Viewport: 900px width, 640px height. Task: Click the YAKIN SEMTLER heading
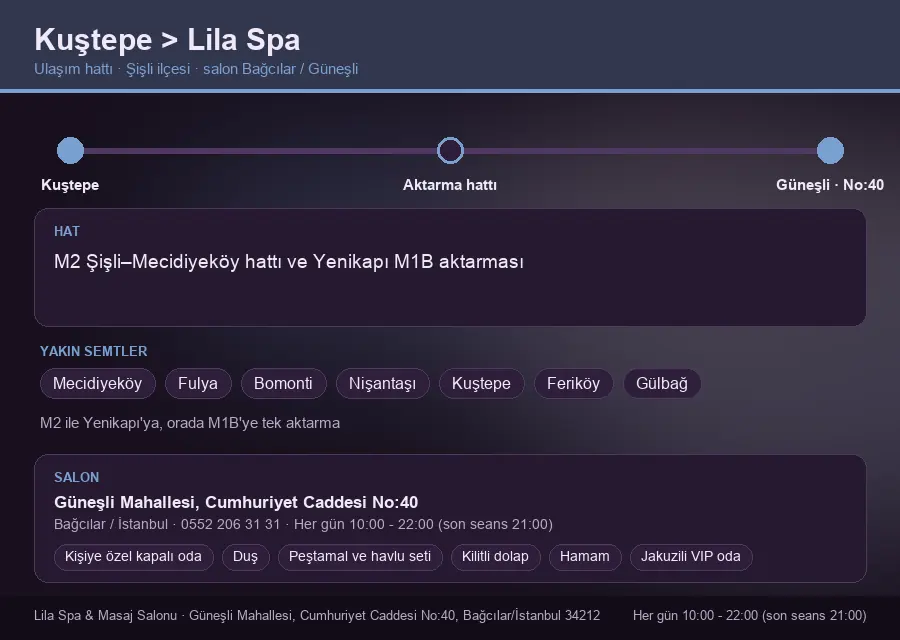[94, 351]
